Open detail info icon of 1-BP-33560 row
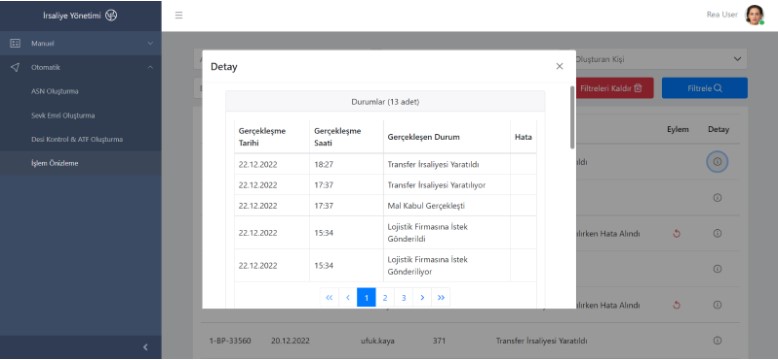Viewport: 778px width, 360px height. 717,341
